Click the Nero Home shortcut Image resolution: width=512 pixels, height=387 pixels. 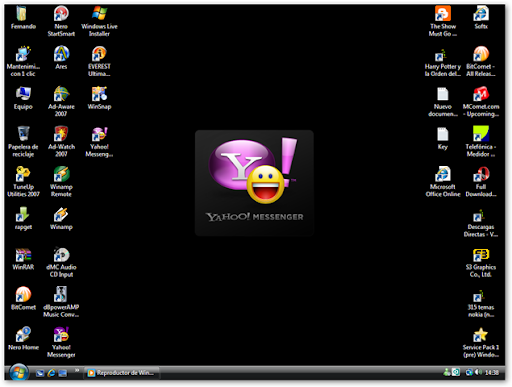pyautogui.click(x=23, y=338)
